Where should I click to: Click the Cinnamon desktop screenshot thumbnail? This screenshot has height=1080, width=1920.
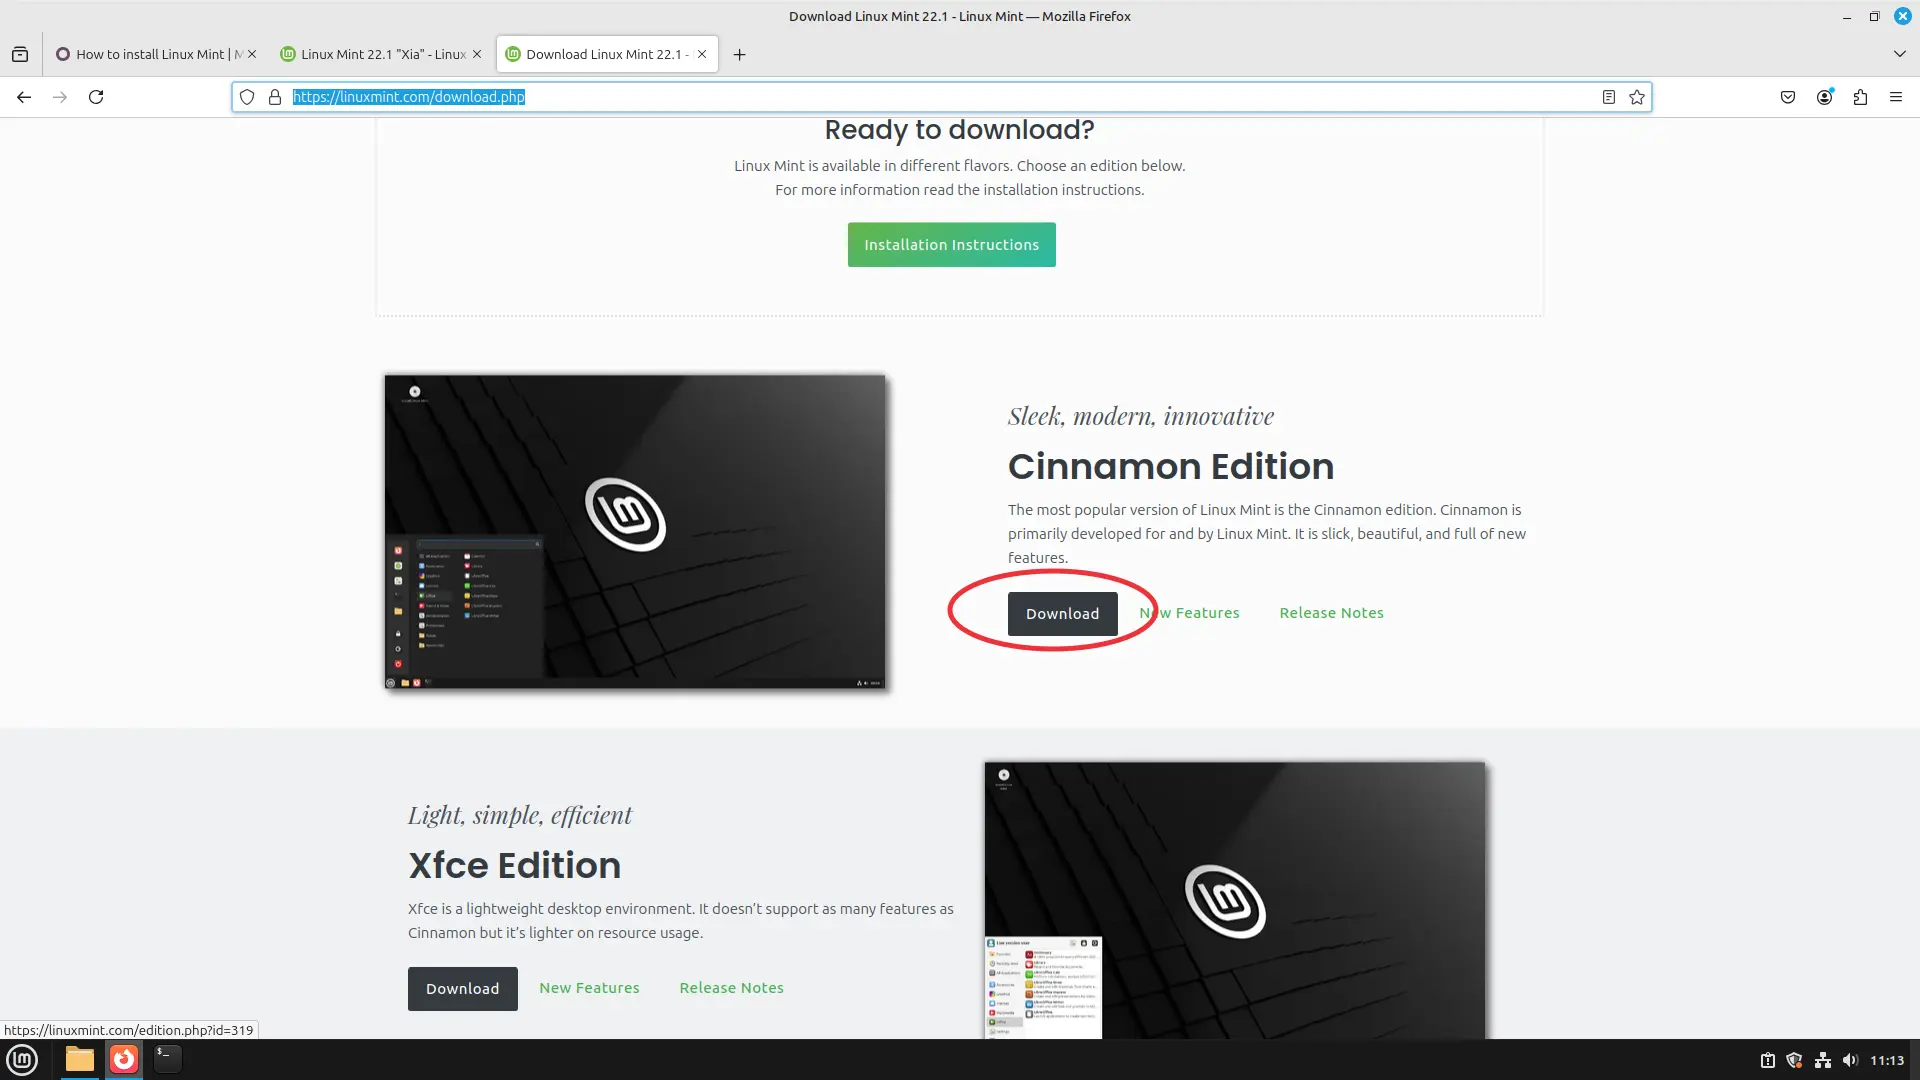click(635, 532)
